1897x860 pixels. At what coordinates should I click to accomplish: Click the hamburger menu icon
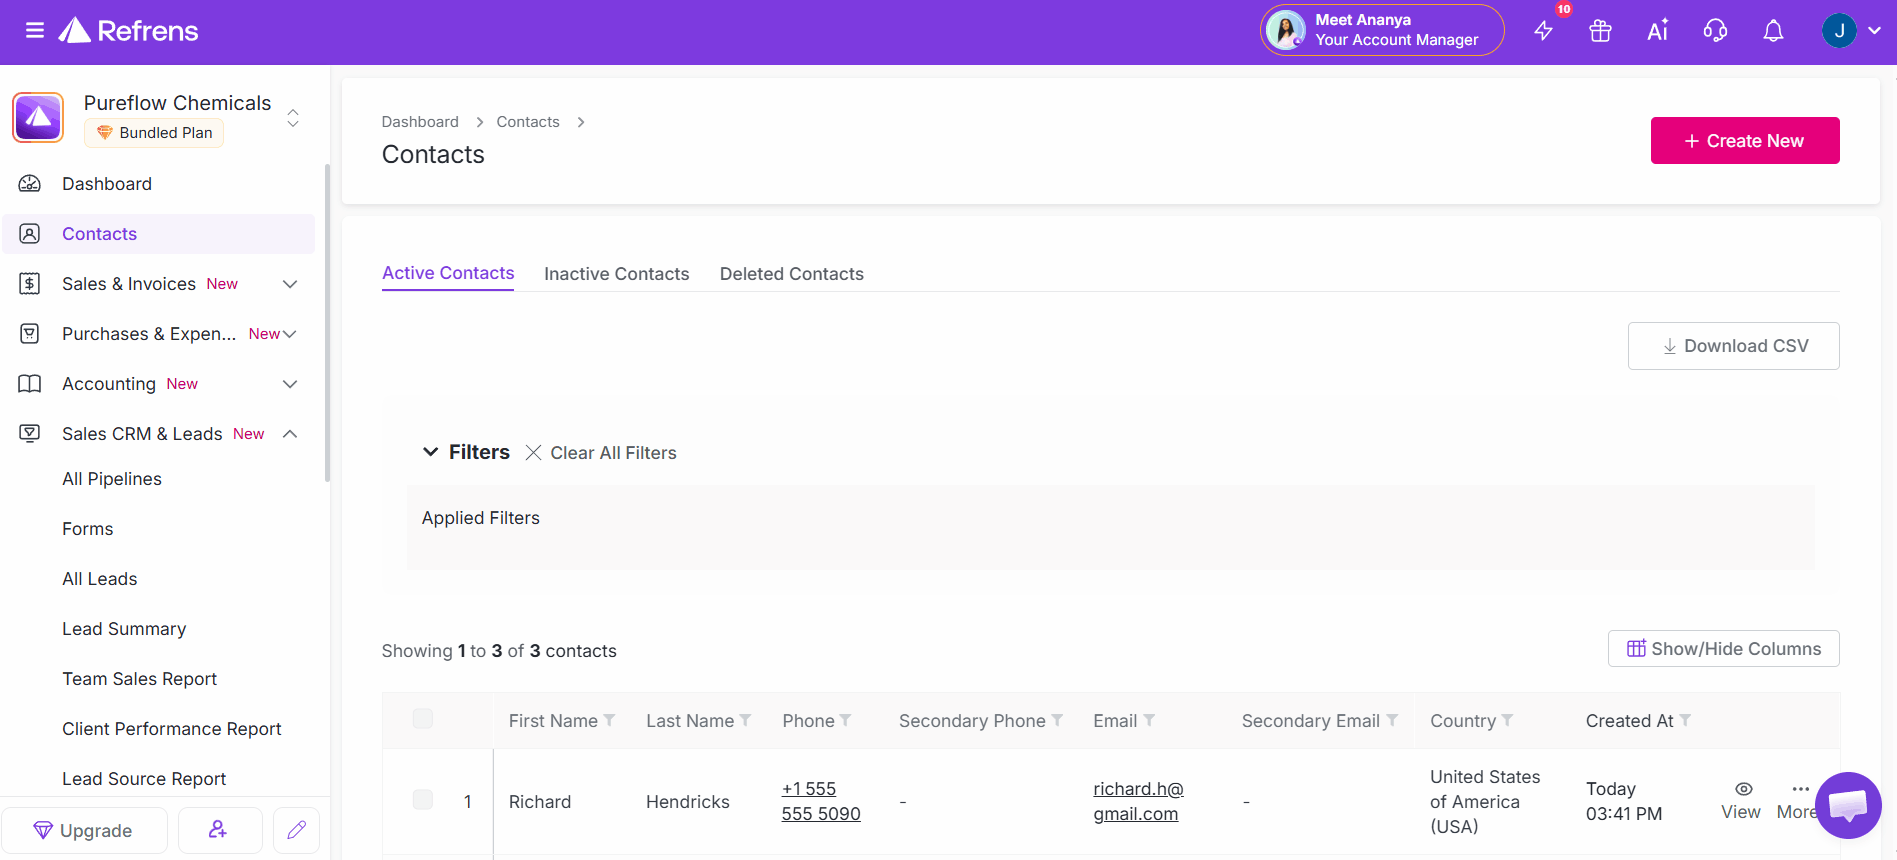[x=35, y=31]
